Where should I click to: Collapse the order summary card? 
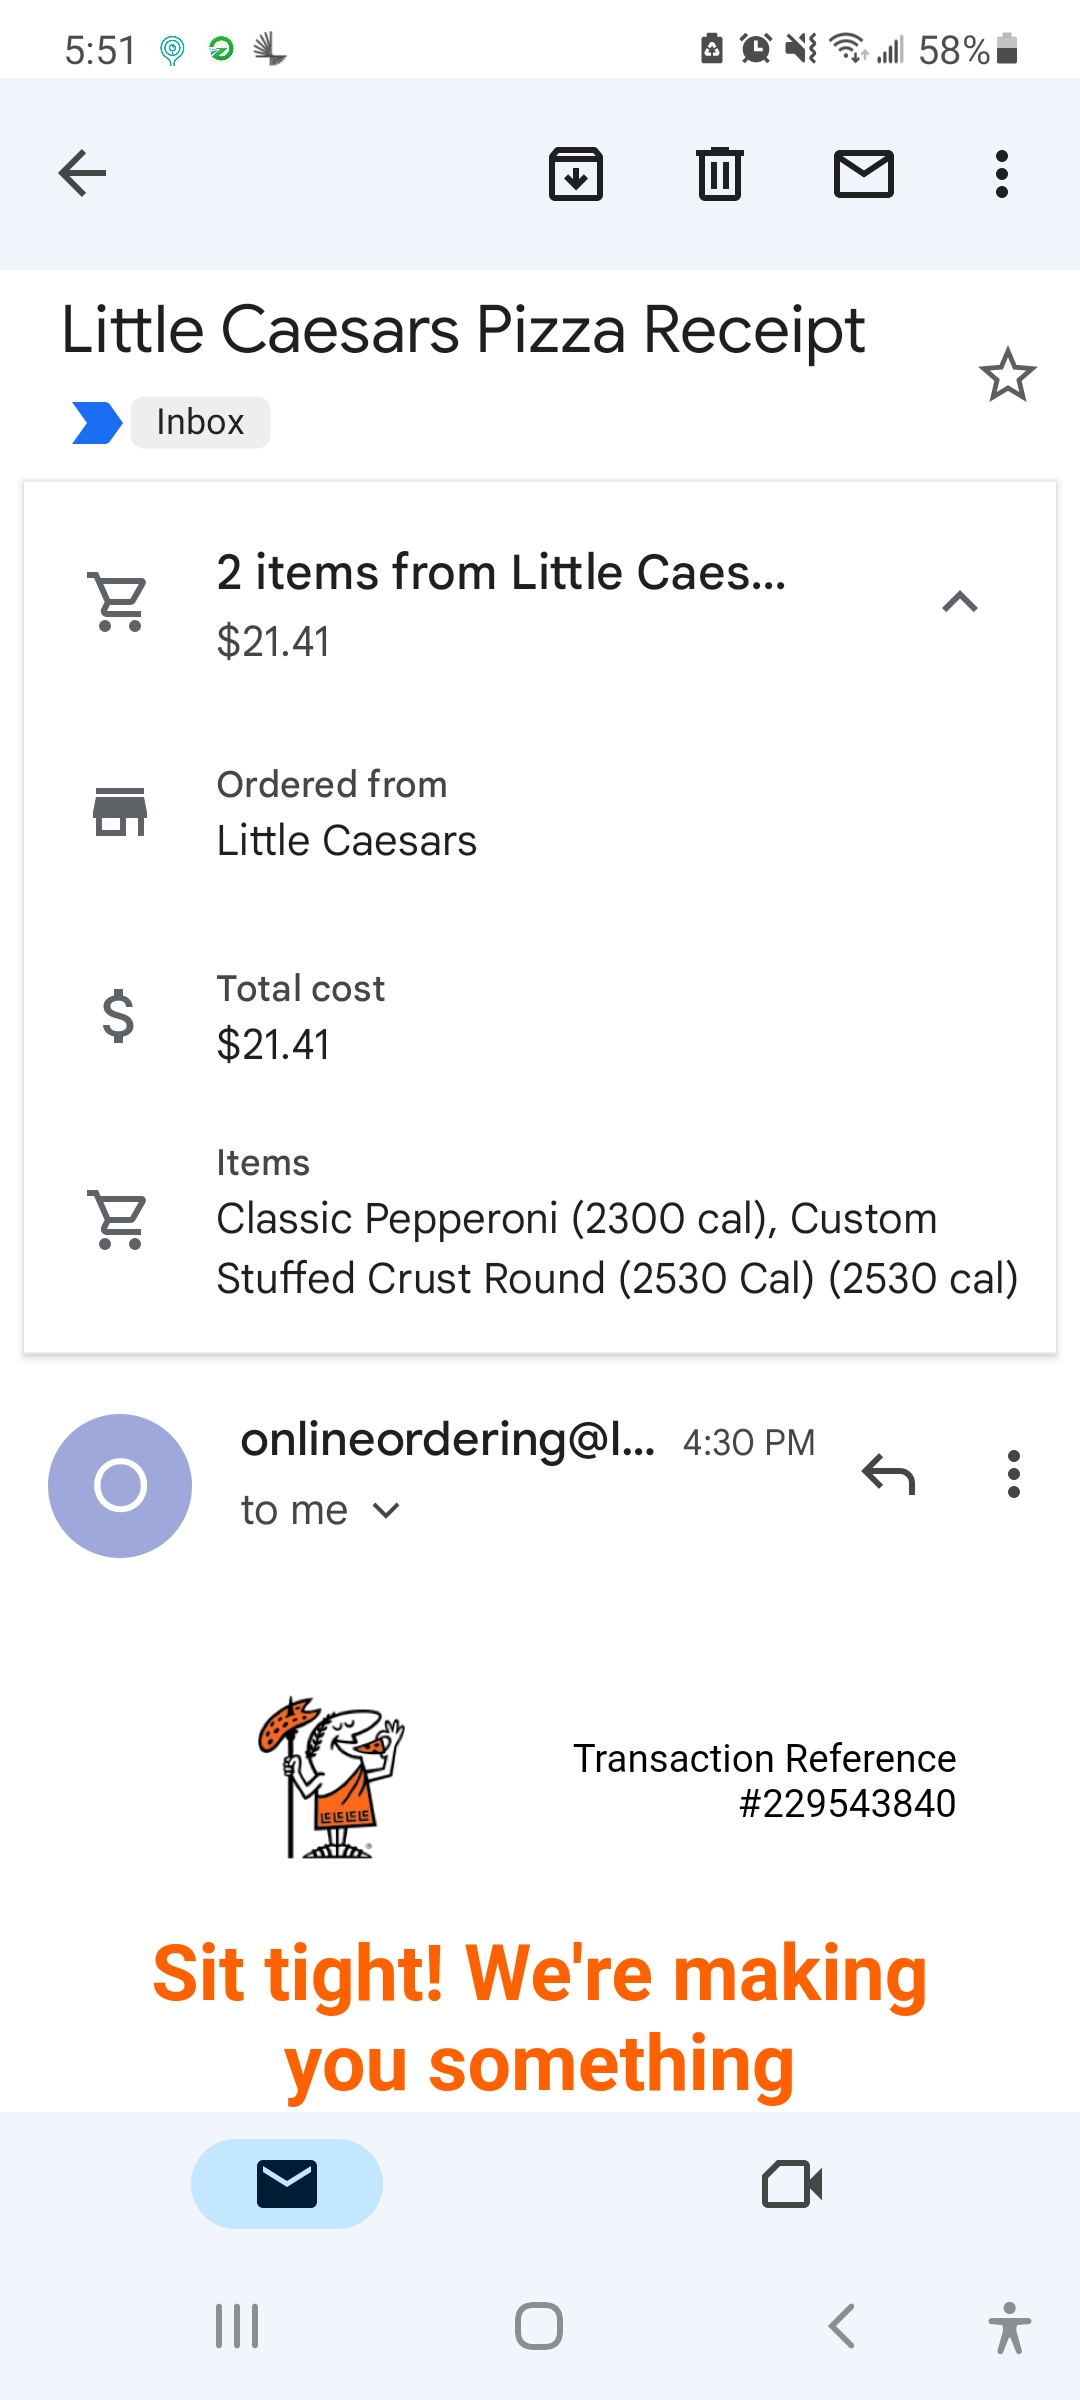[x=959, y=602]
